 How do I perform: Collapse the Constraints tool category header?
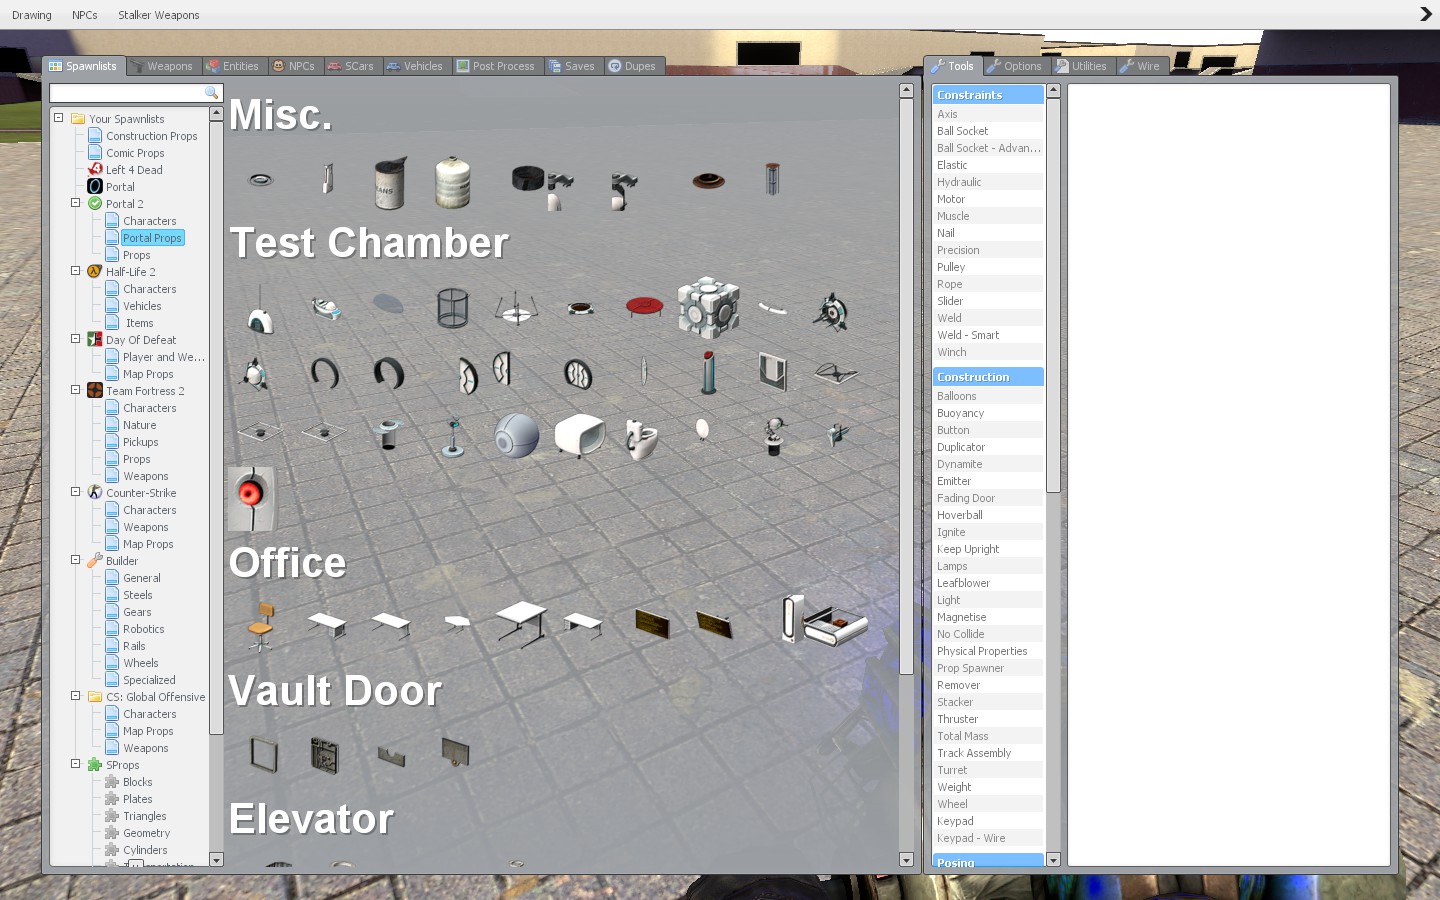click(x=988, y=95)
